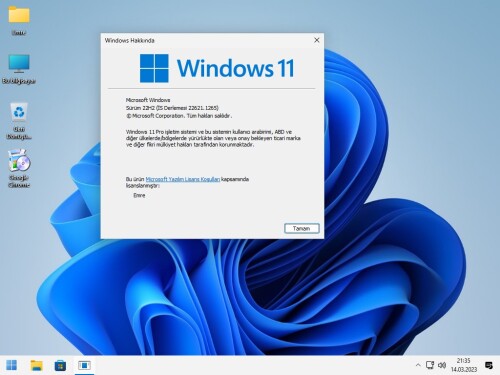Click the Microsoft Corporation copyright line

tap(179, 116)
